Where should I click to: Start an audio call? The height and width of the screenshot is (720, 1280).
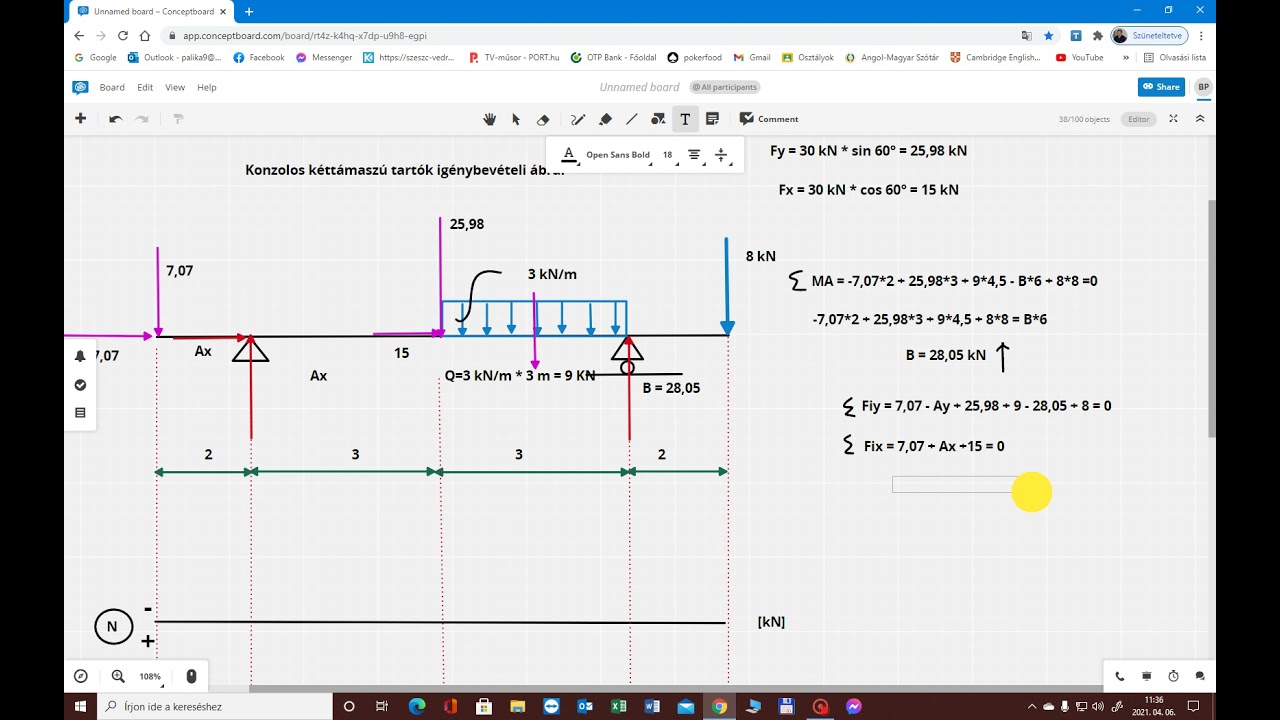point(1120,676)
